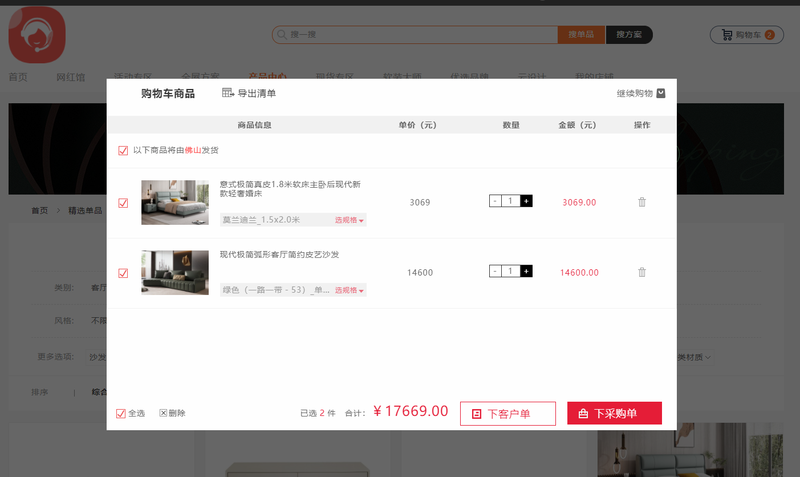Click the 搜方案 search button
Viewport: 800px width, 477px height.
(629, 35)
